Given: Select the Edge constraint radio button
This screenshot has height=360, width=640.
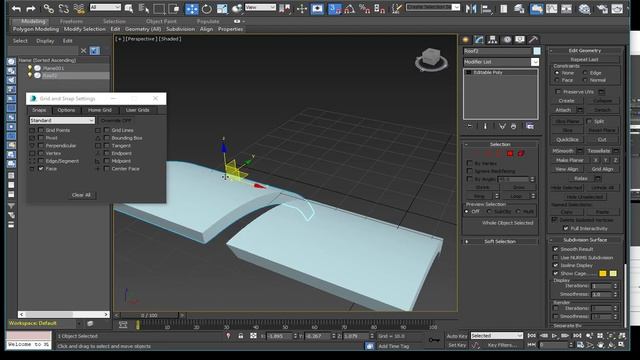Looking at the screenshot, I should point(585,73).
